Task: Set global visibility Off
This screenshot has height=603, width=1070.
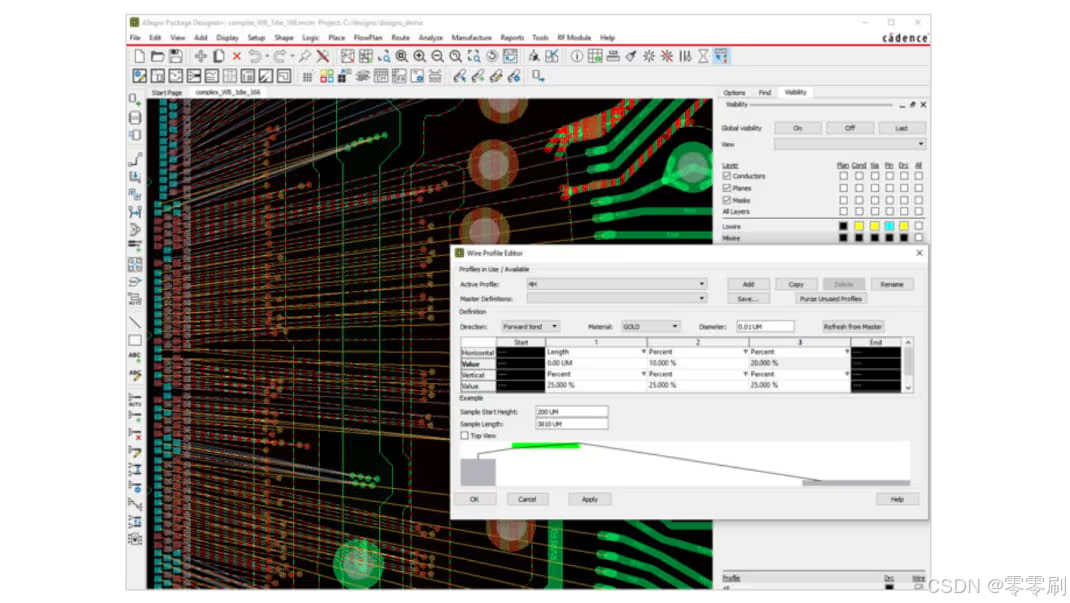Action: (850, 128)
